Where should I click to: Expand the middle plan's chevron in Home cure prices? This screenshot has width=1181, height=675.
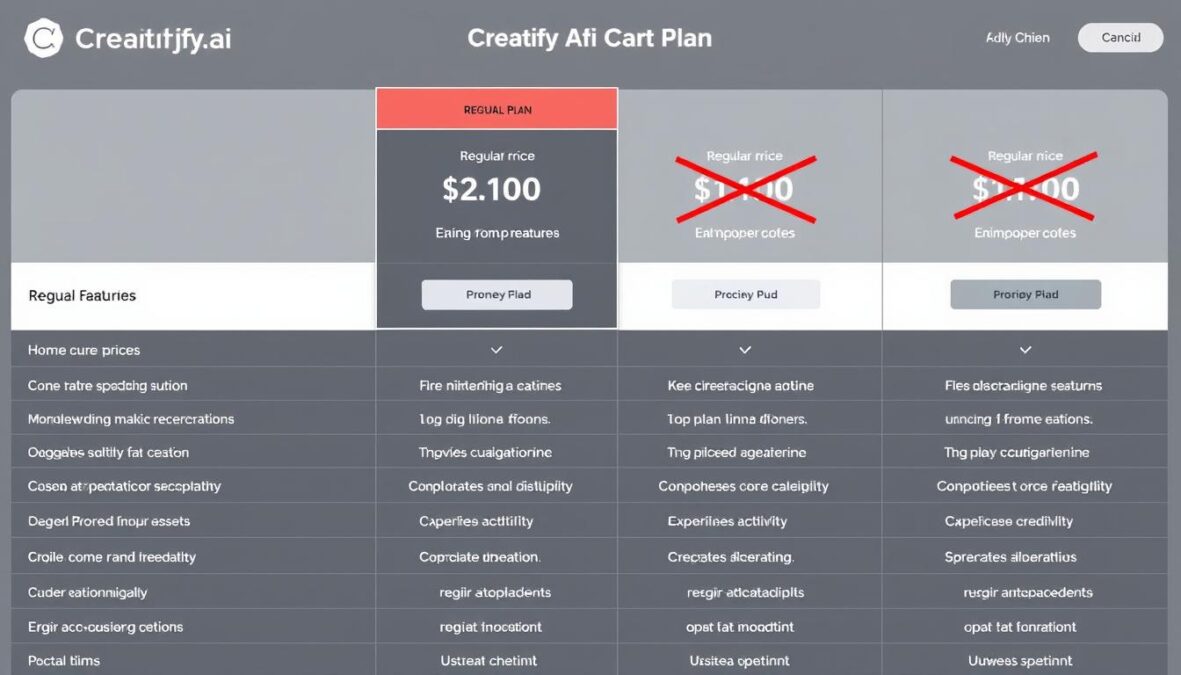point(745,350)
